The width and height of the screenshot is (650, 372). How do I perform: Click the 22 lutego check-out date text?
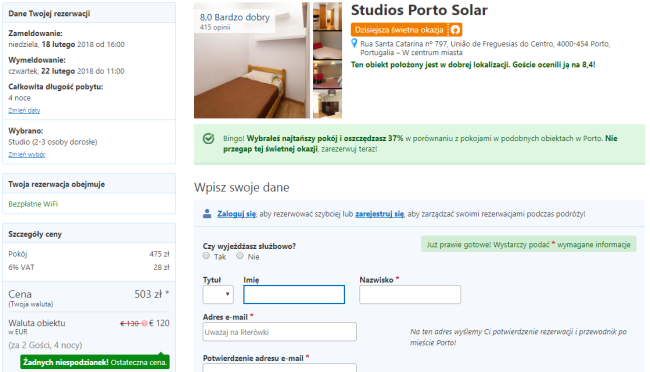point(58,71)
